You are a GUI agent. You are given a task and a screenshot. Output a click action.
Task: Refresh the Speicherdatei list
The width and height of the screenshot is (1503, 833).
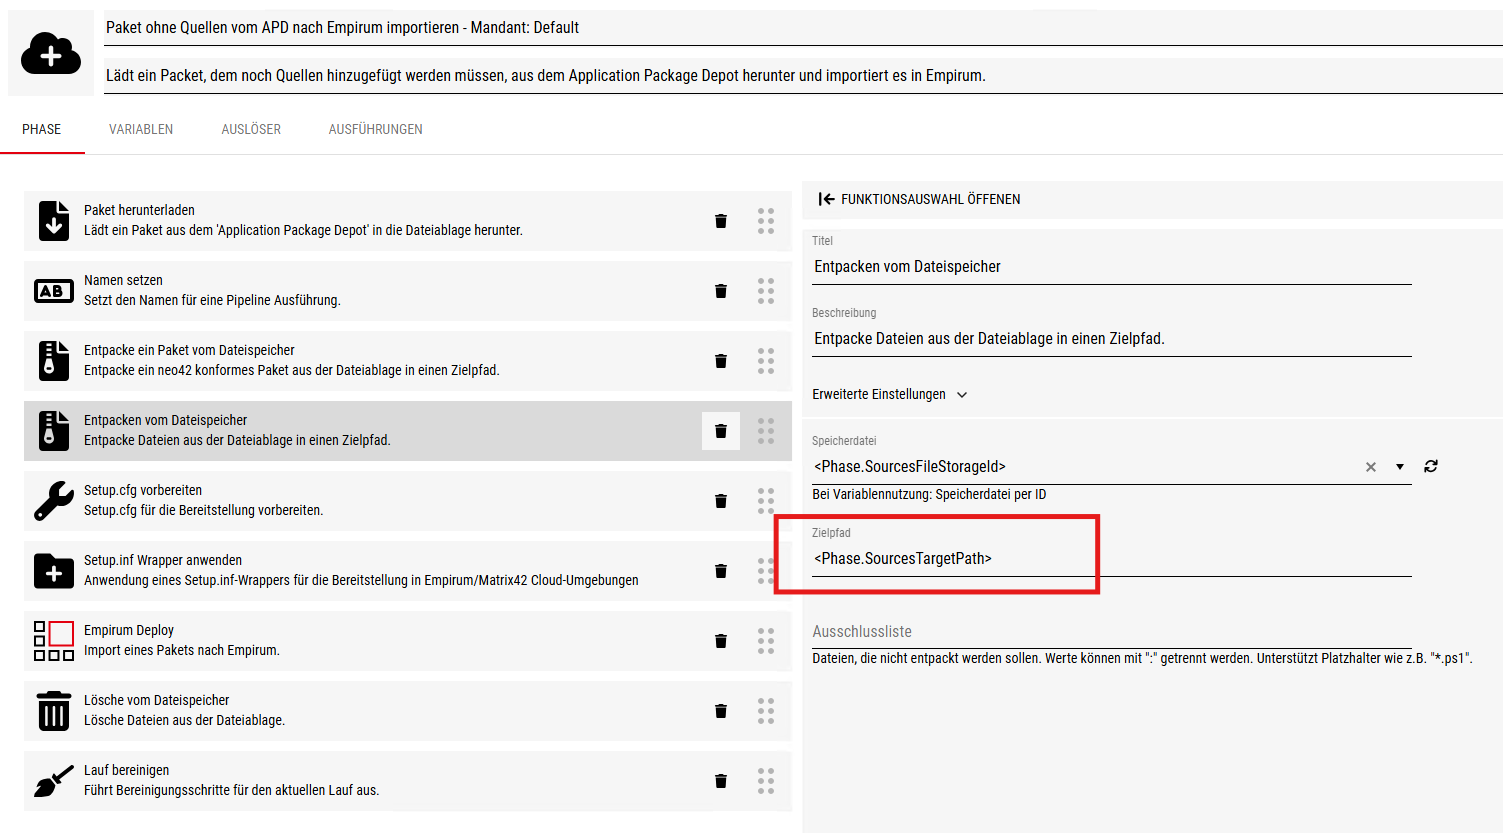pyautogui.click(x=1431, y=467)
